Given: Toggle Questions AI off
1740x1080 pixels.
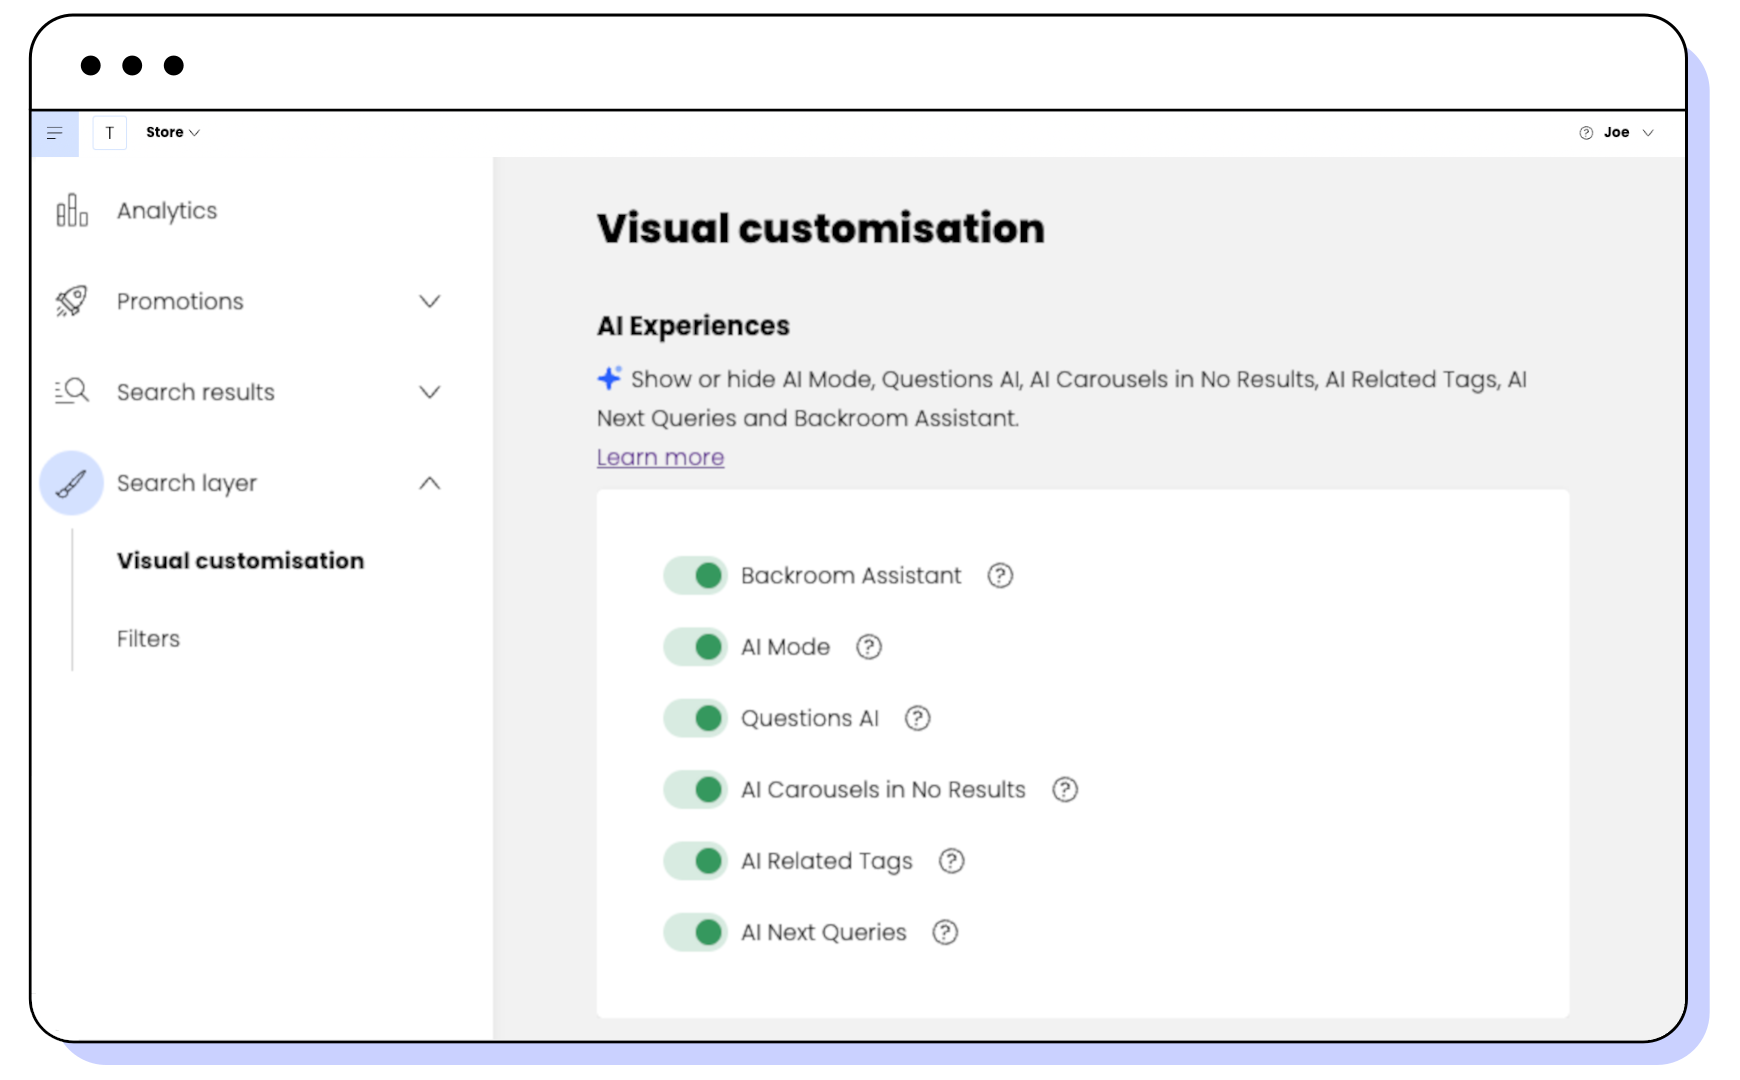Looking at the screenshot, I should pos(695,718).
